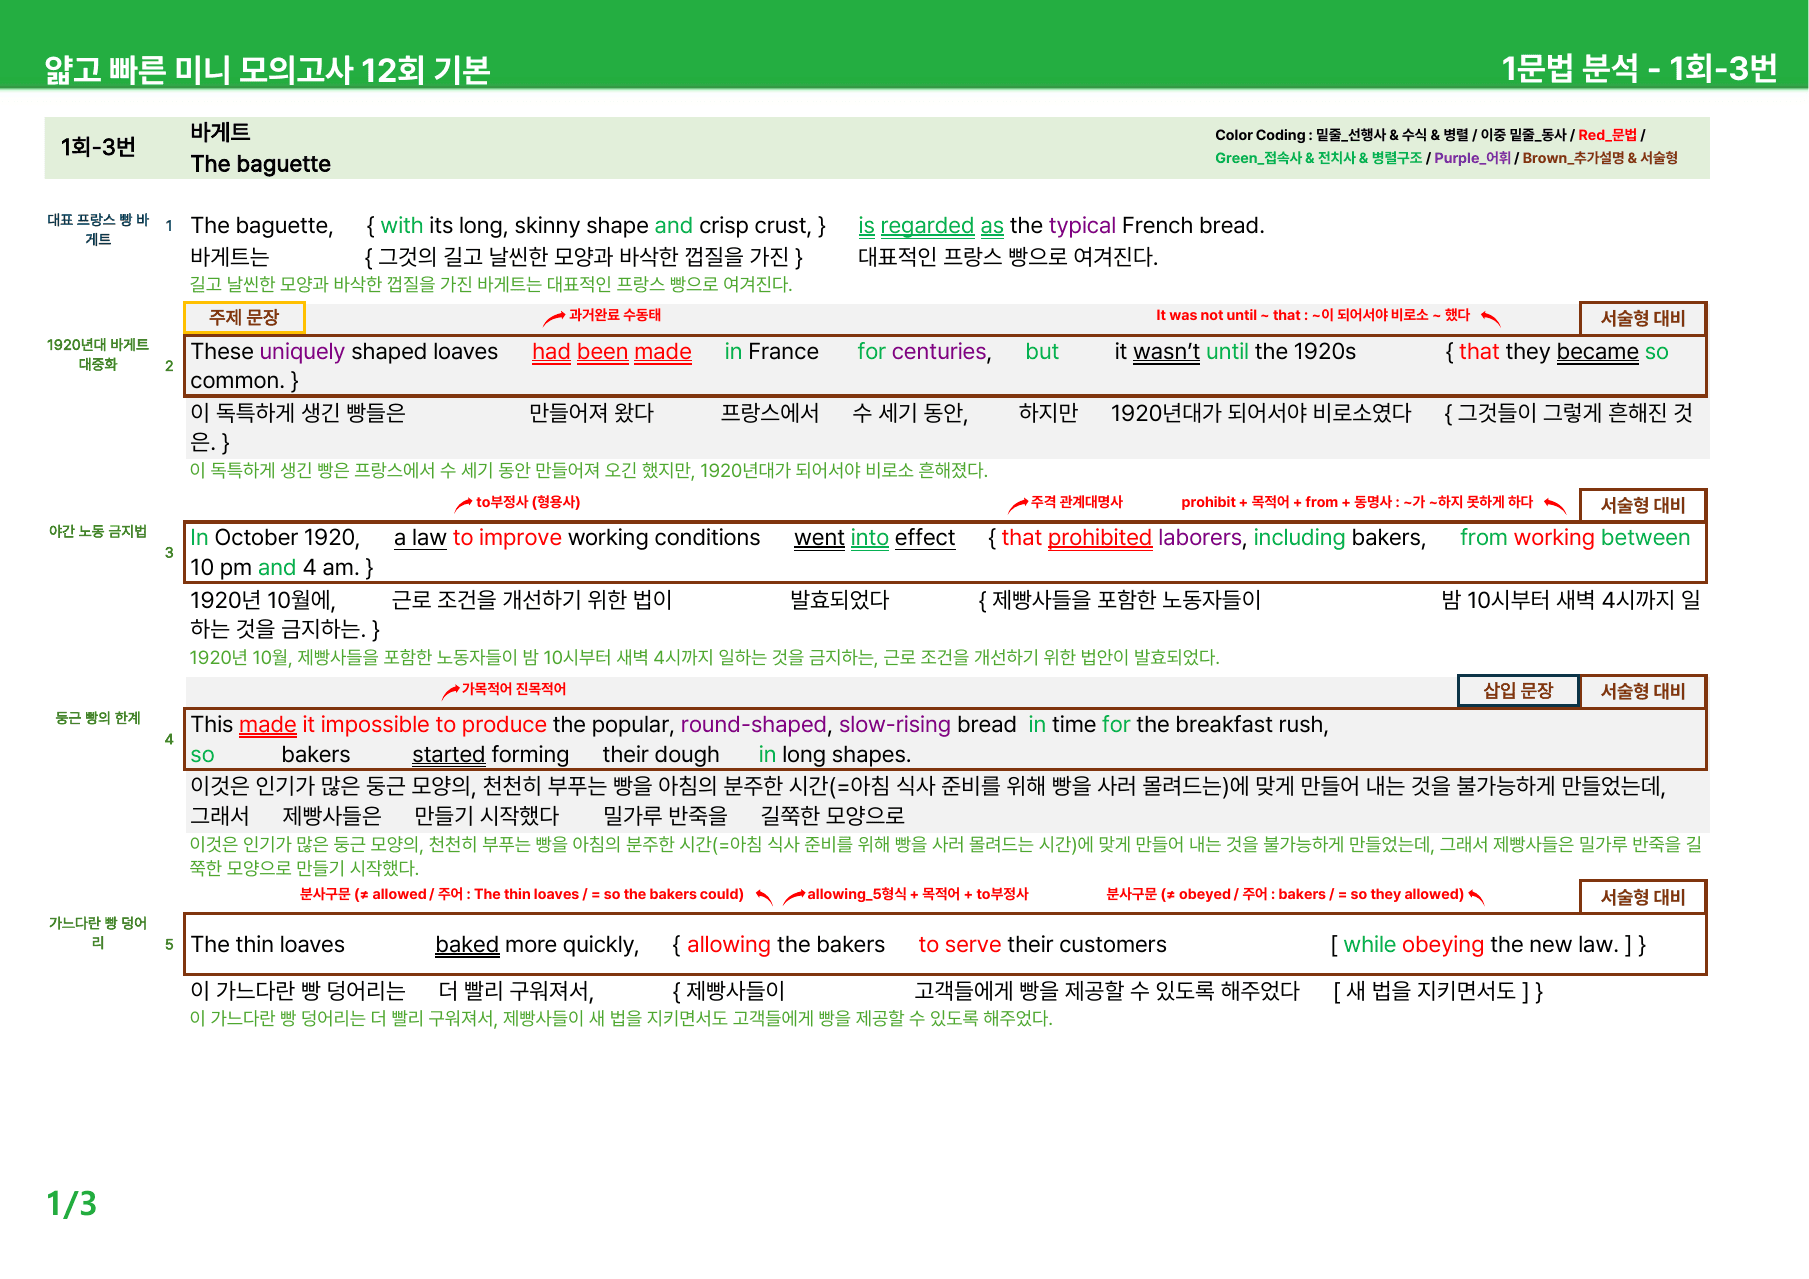The image size is (1809, 1279).
Task: Click the side label '대표 프랑스 빵 바게트'
Action: point(98,229)
